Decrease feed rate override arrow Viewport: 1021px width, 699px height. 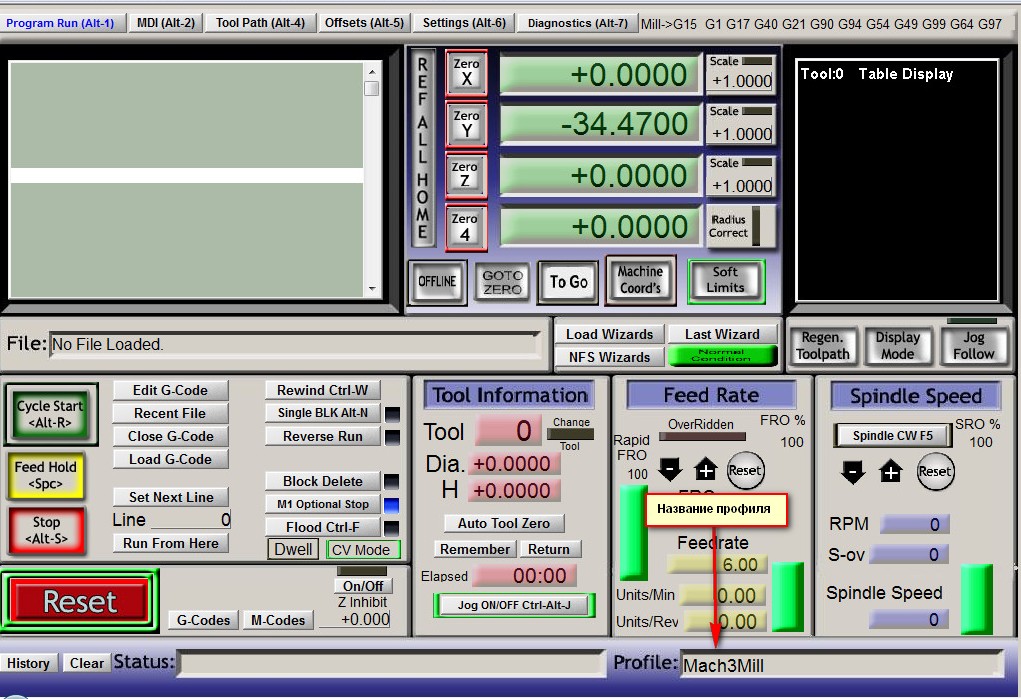point(670,470)
